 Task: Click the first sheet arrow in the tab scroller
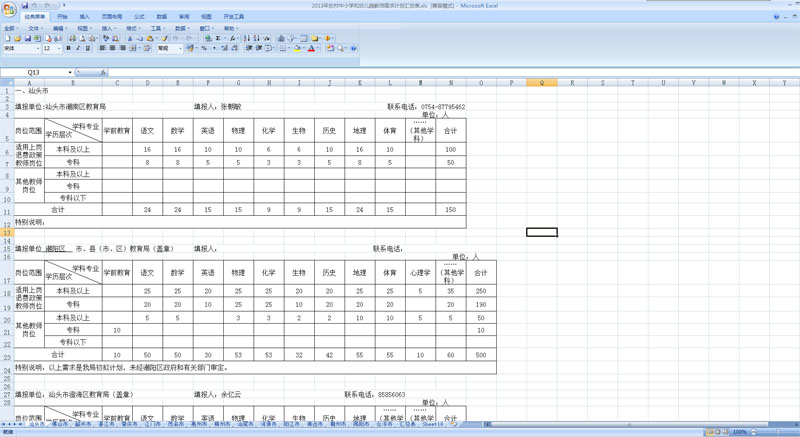tap(4, 424)
